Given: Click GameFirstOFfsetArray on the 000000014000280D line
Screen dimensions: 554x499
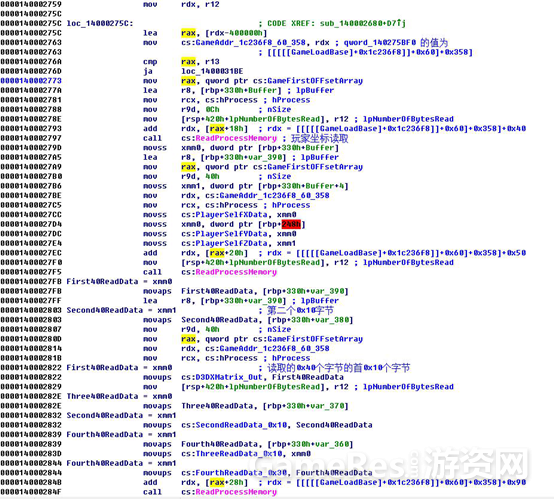Looking at the screenshot, I should (x=315, y=339).
